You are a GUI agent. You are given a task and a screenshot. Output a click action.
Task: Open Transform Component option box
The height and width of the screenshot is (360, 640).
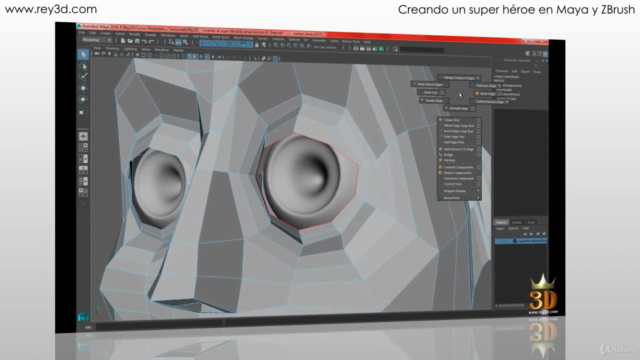coord(478,178)
